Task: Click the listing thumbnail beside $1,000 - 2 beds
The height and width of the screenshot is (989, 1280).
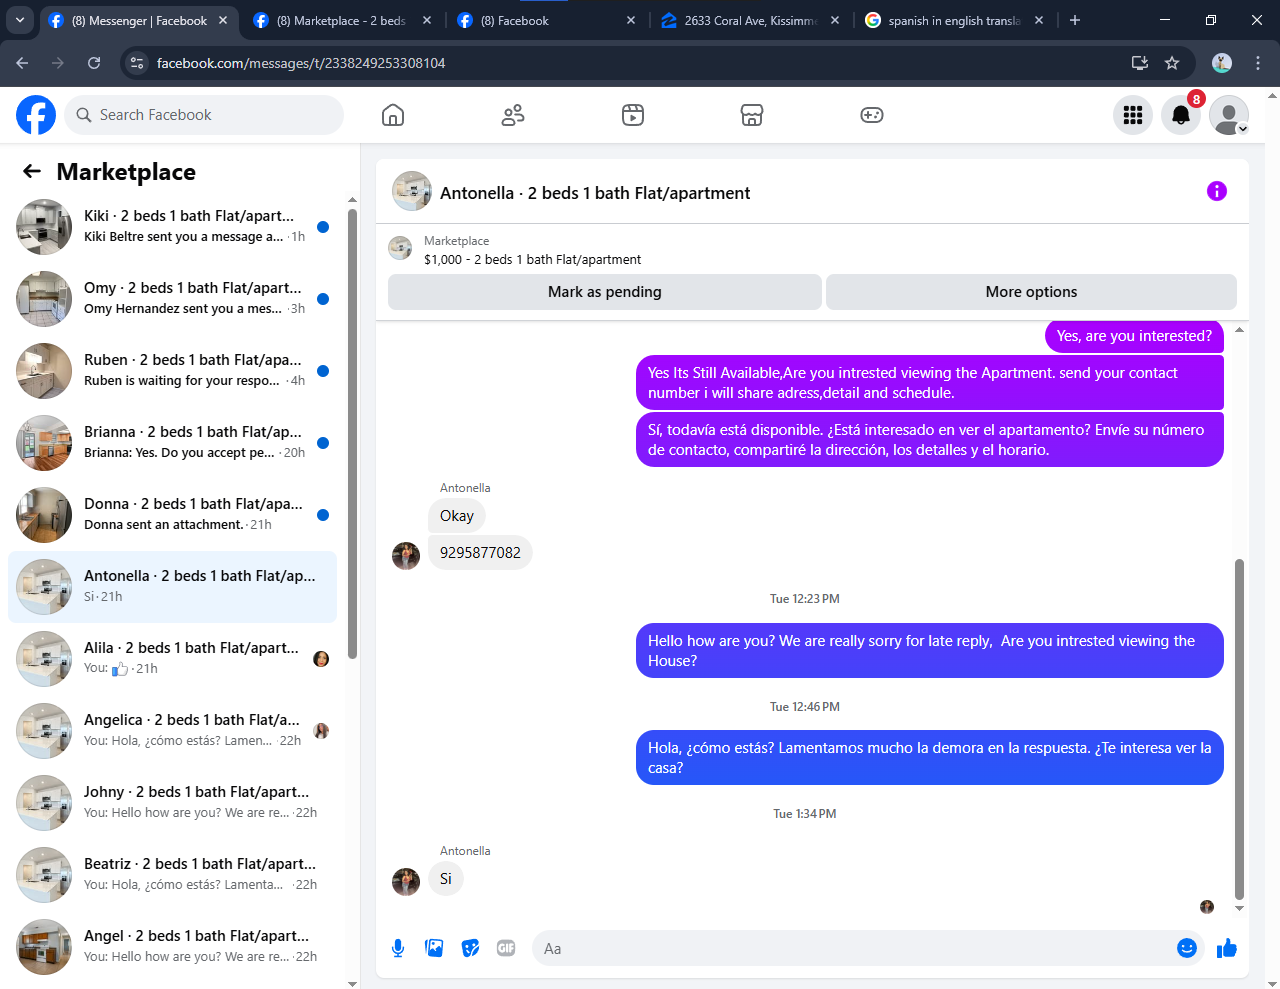Action: tap(400, 248)
